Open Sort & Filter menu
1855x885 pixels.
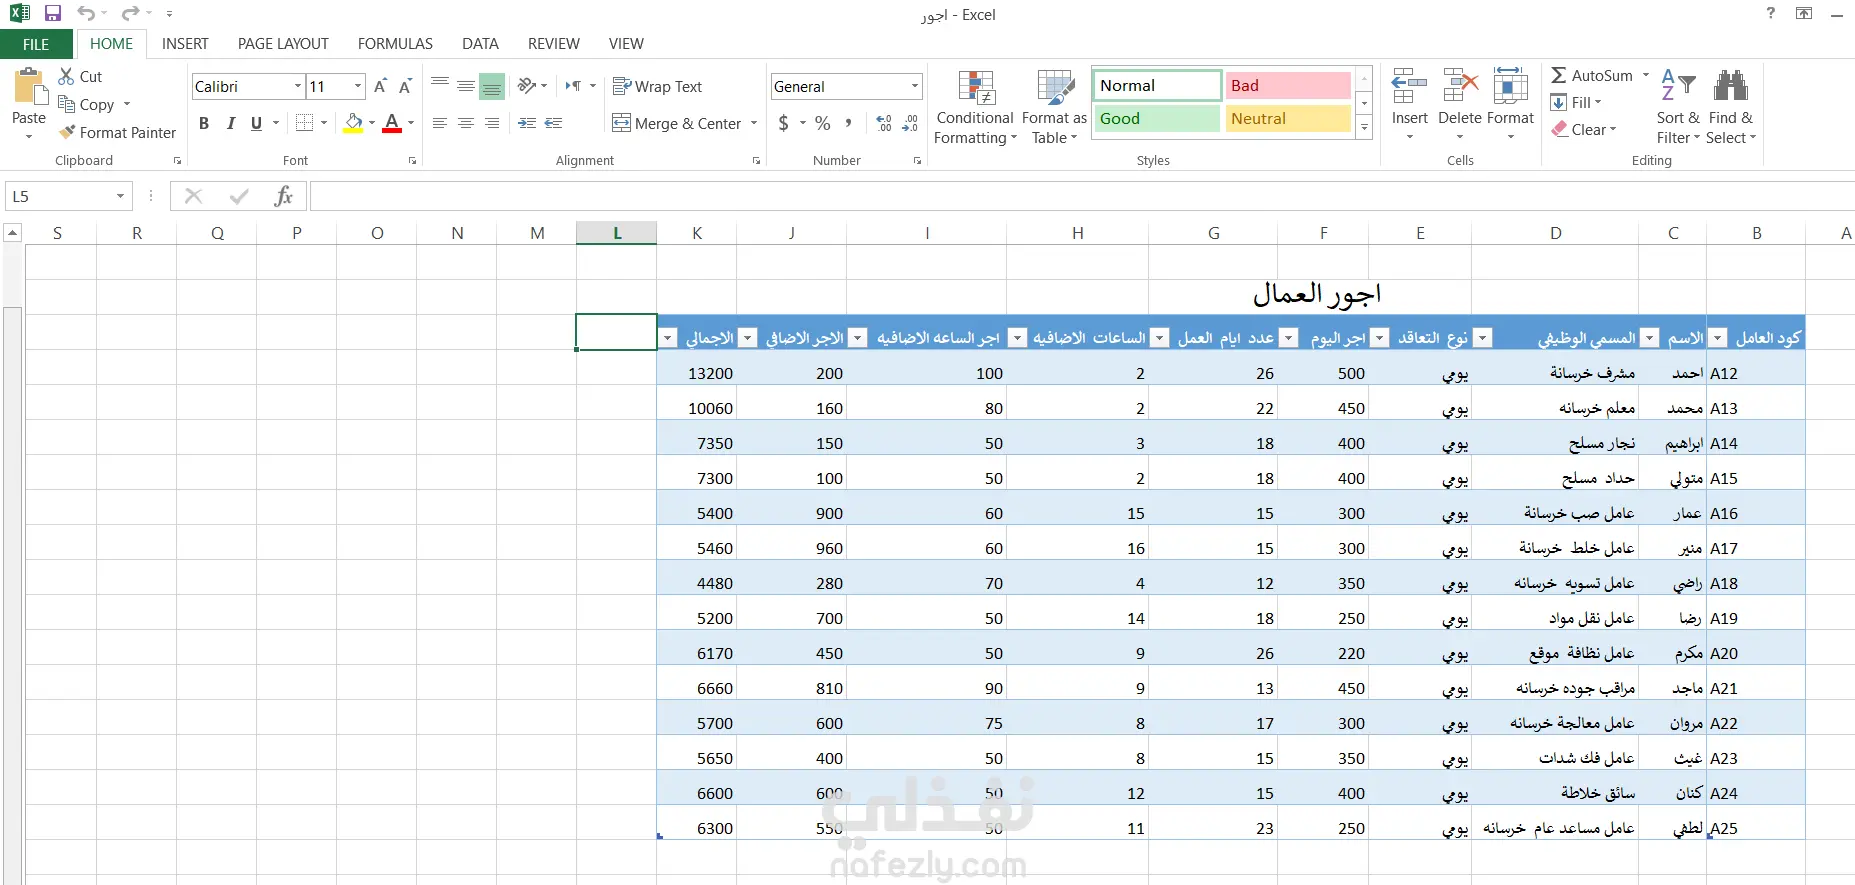1678,108
